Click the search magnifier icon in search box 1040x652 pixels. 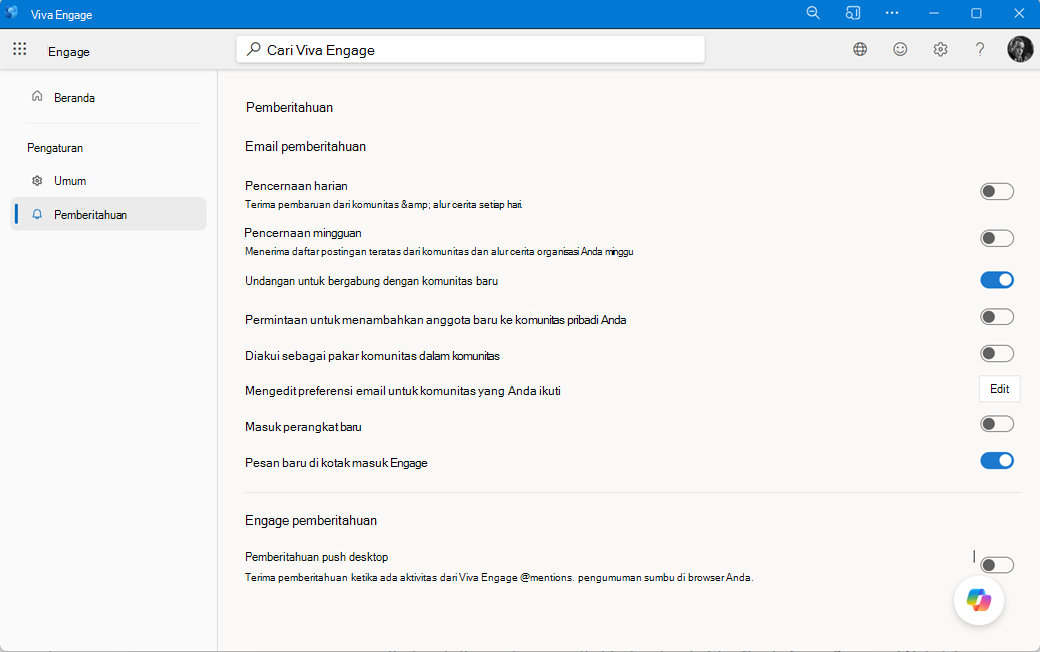(253, 50)
